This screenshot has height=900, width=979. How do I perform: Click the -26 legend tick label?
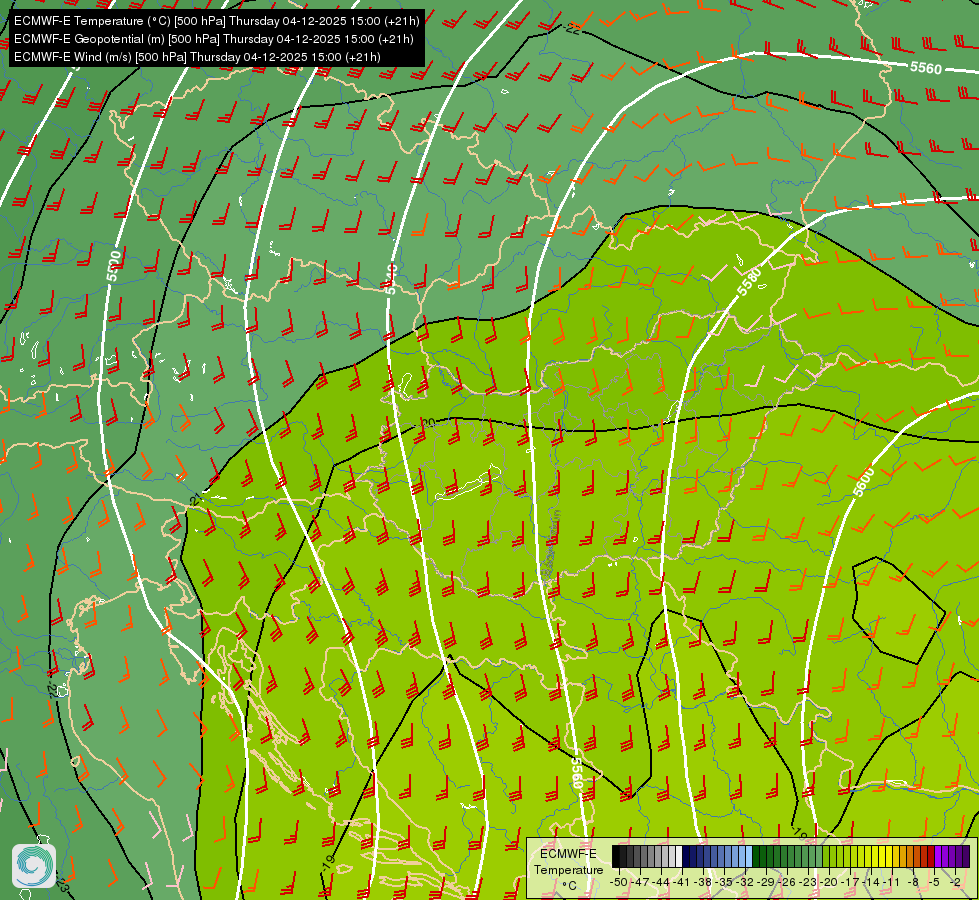pyautogui.click(x=787, y=882)
